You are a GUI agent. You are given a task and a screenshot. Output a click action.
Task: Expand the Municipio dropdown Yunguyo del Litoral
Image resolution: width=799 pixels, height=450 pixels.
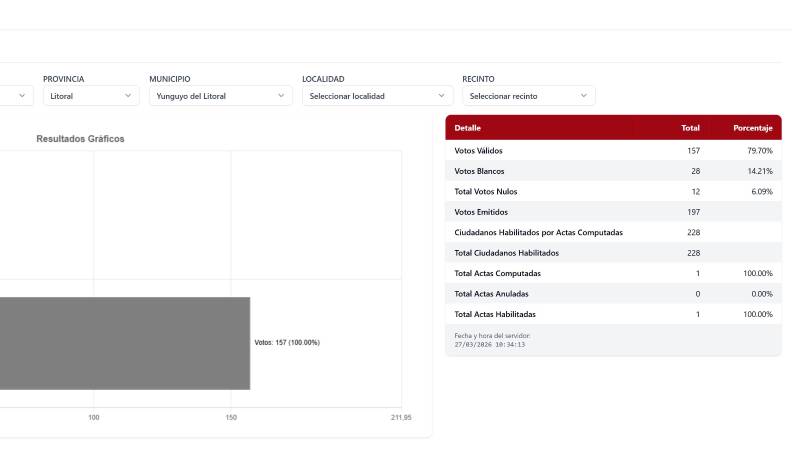pyautogui.click(x=221, y=96)
